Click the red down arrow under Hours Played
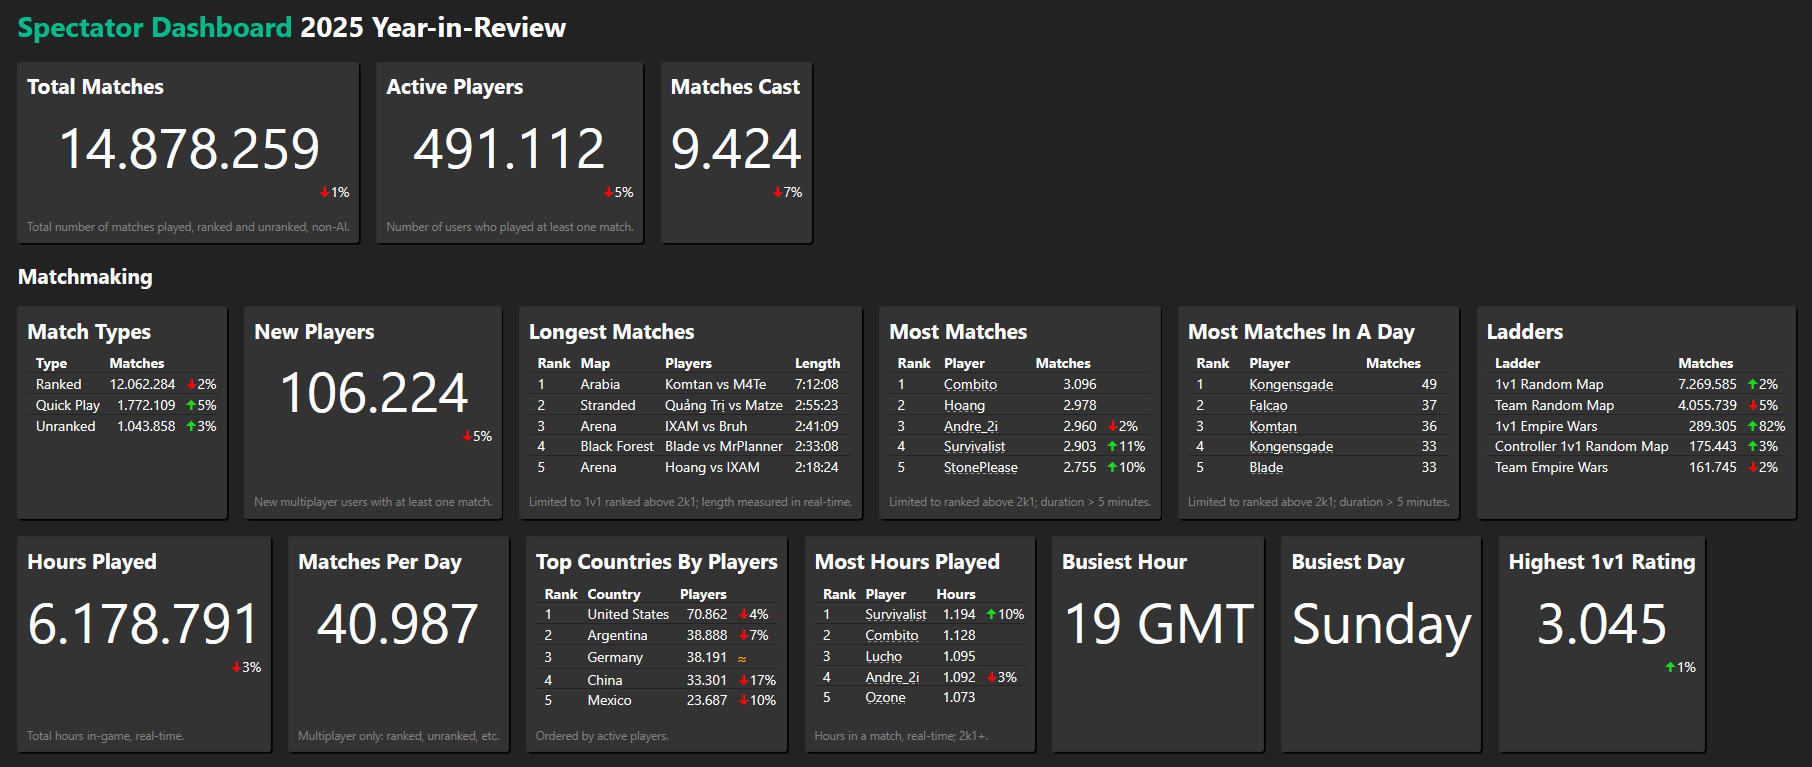 (x=236, y=667)
